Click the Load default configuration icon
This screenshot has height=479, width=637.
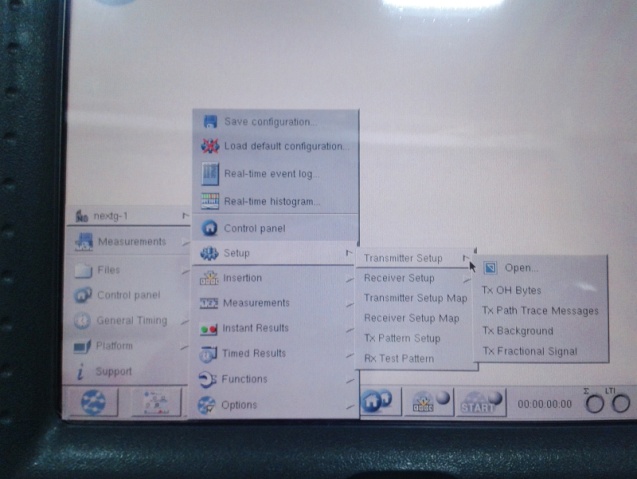[210, 146]
